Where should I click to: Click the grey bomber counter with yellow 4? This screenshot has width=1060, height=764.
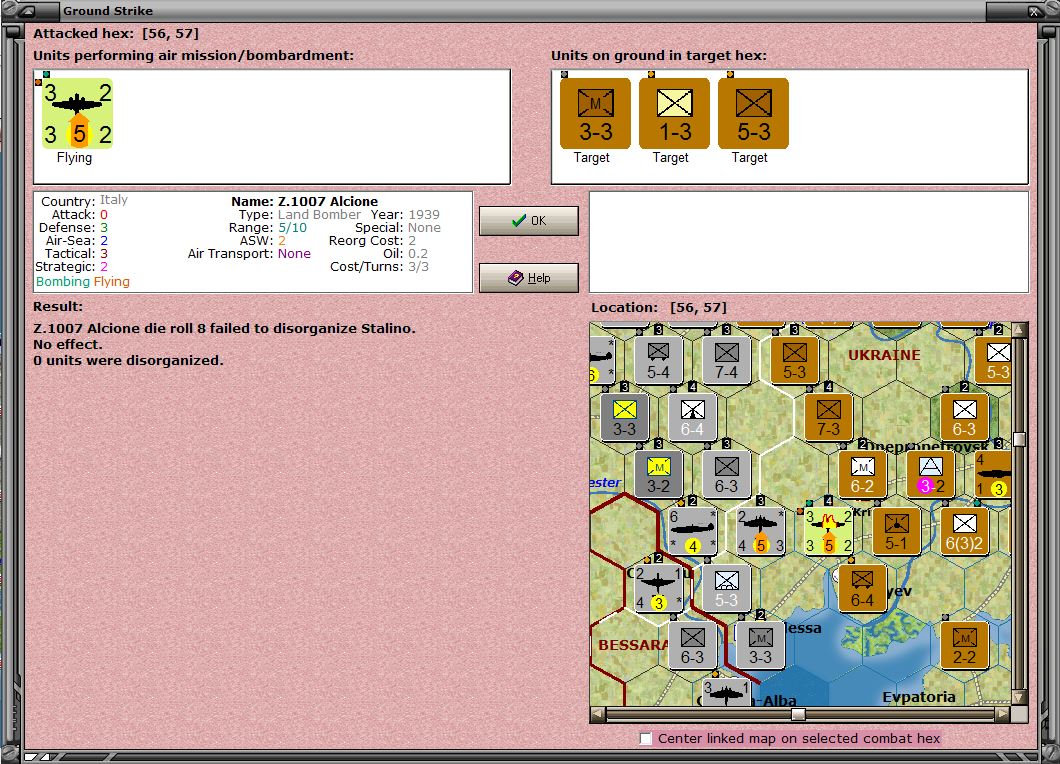tap(692, 531)
